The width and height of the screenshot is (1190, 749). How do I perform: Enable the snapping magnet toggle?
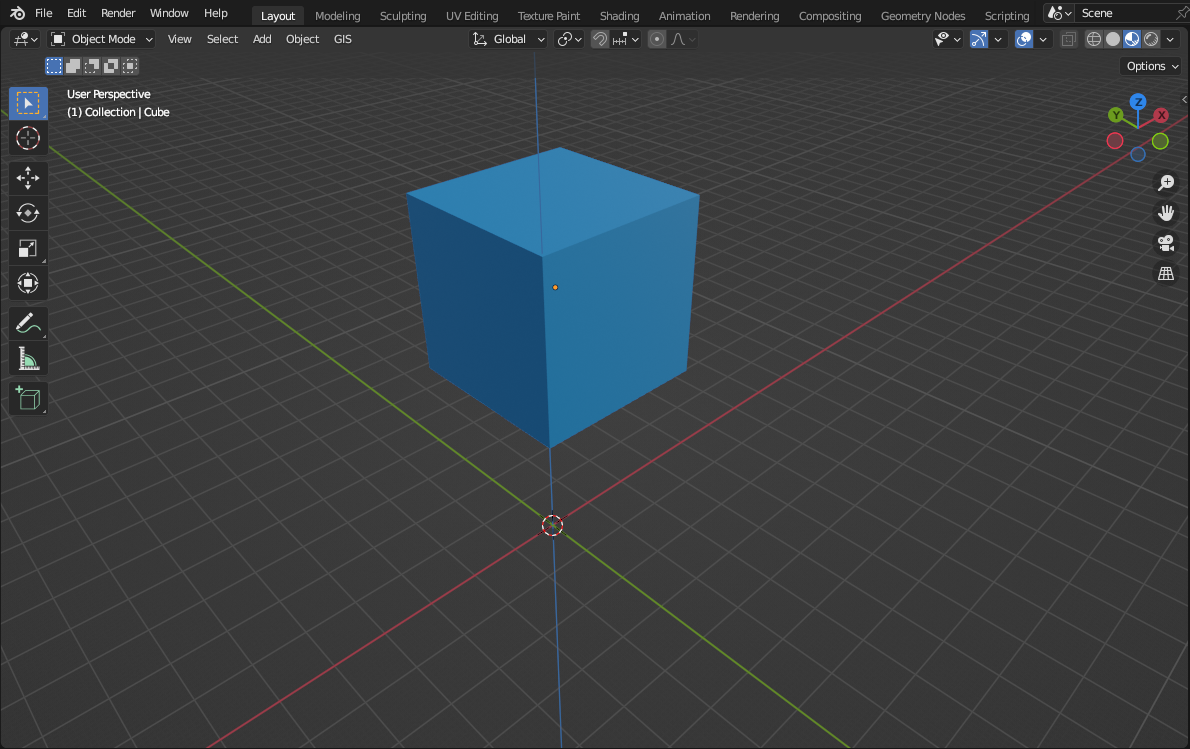[598, 38]
